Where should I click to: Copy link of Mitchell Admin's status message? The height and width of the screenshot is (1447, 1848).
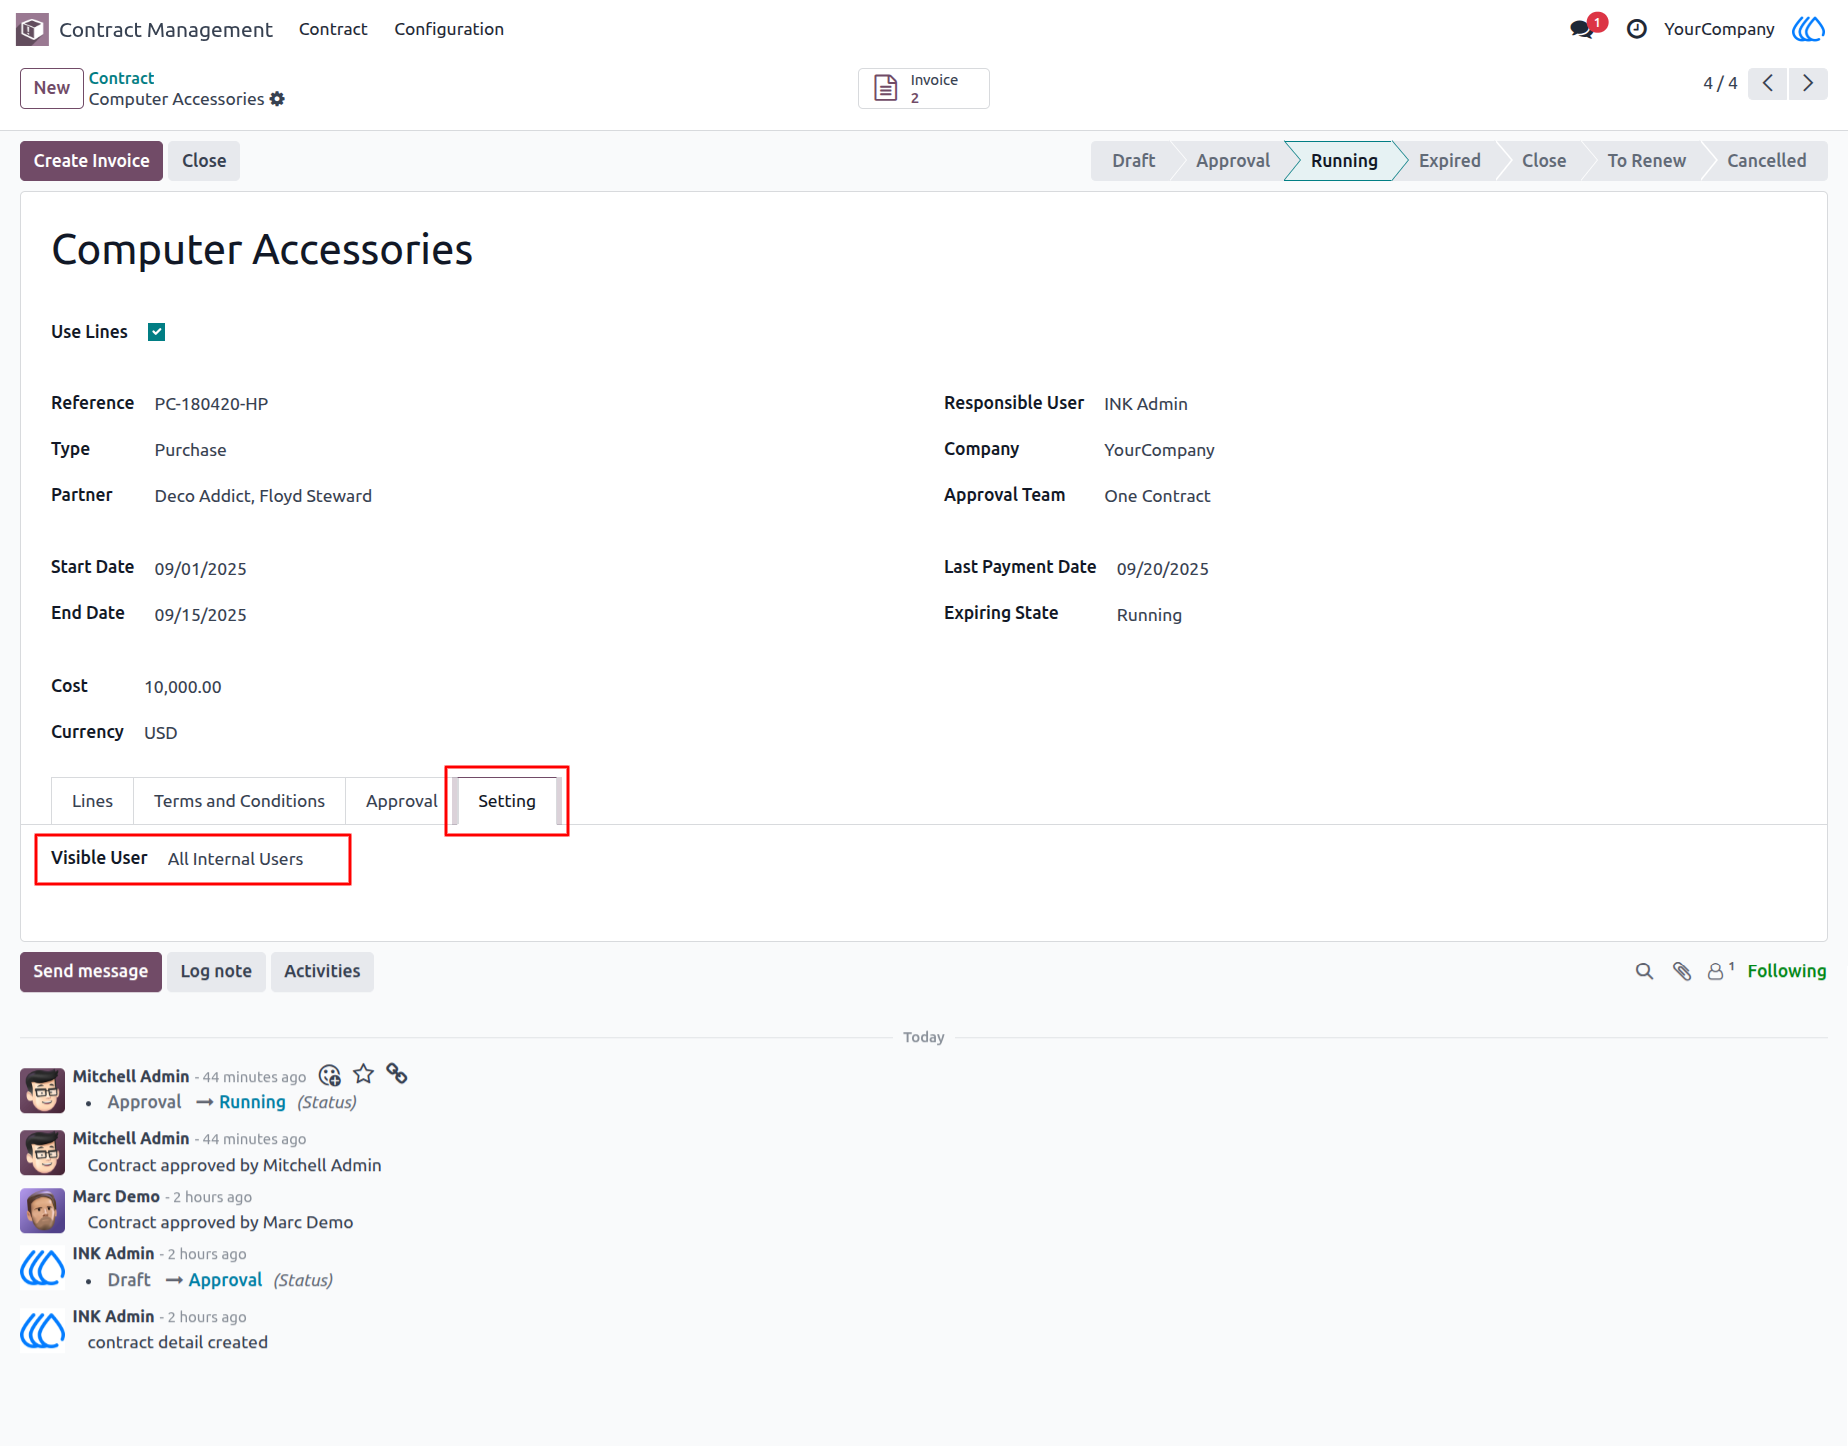(397, 1074)
